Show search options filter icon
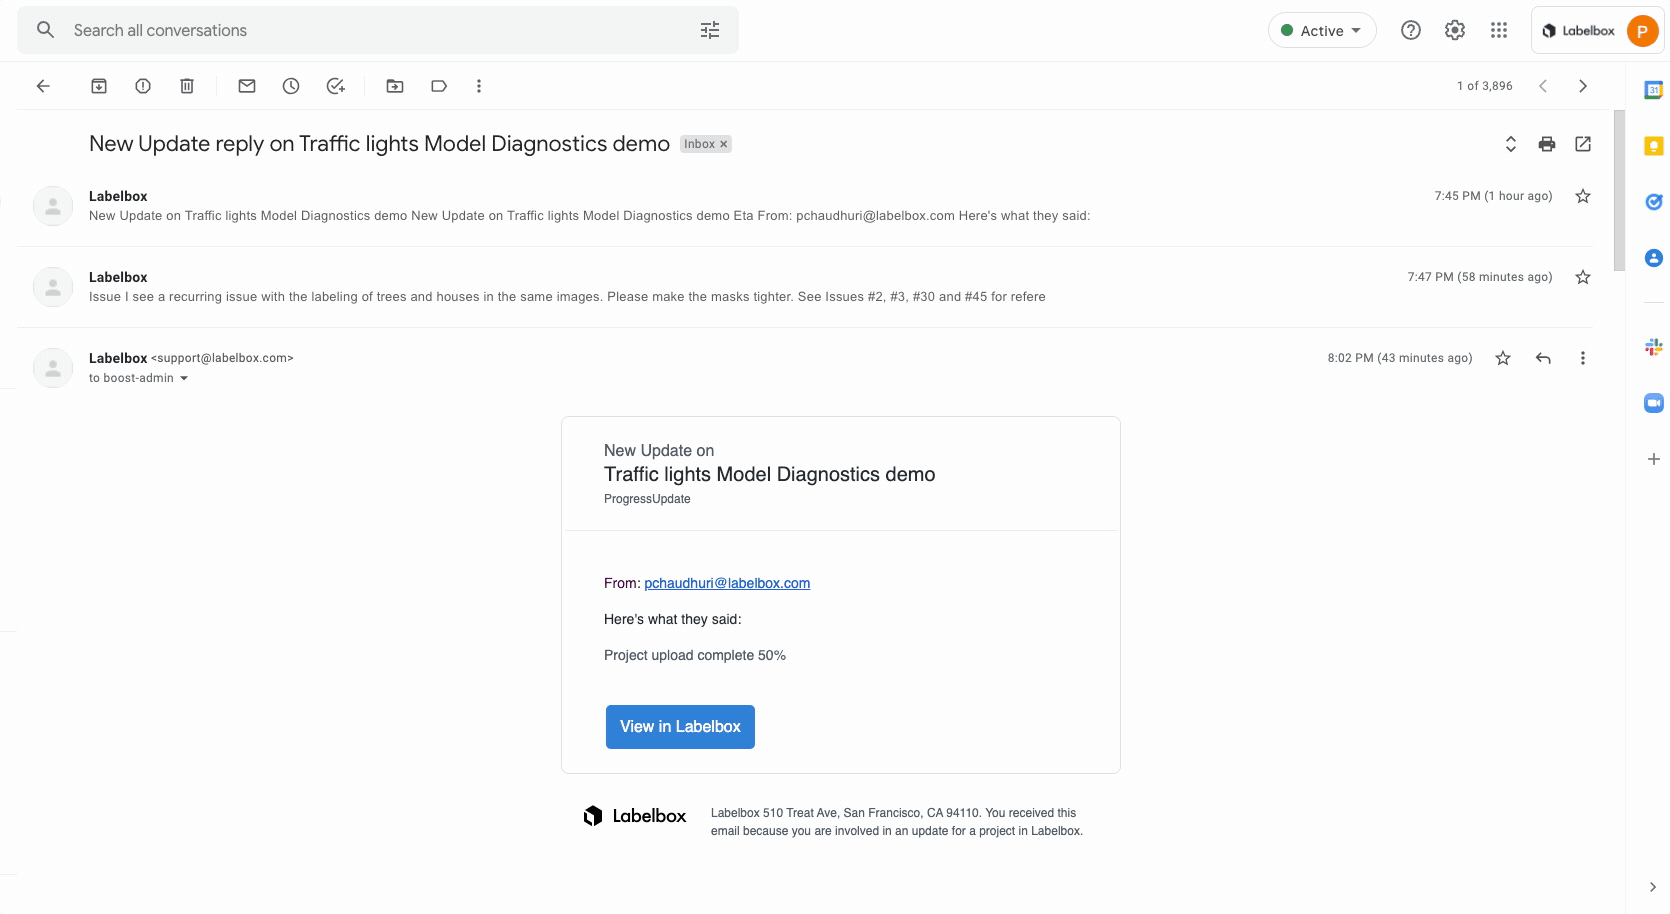Screen dimensions: 1670x914 pyautogui.click(x=710, y=30)
